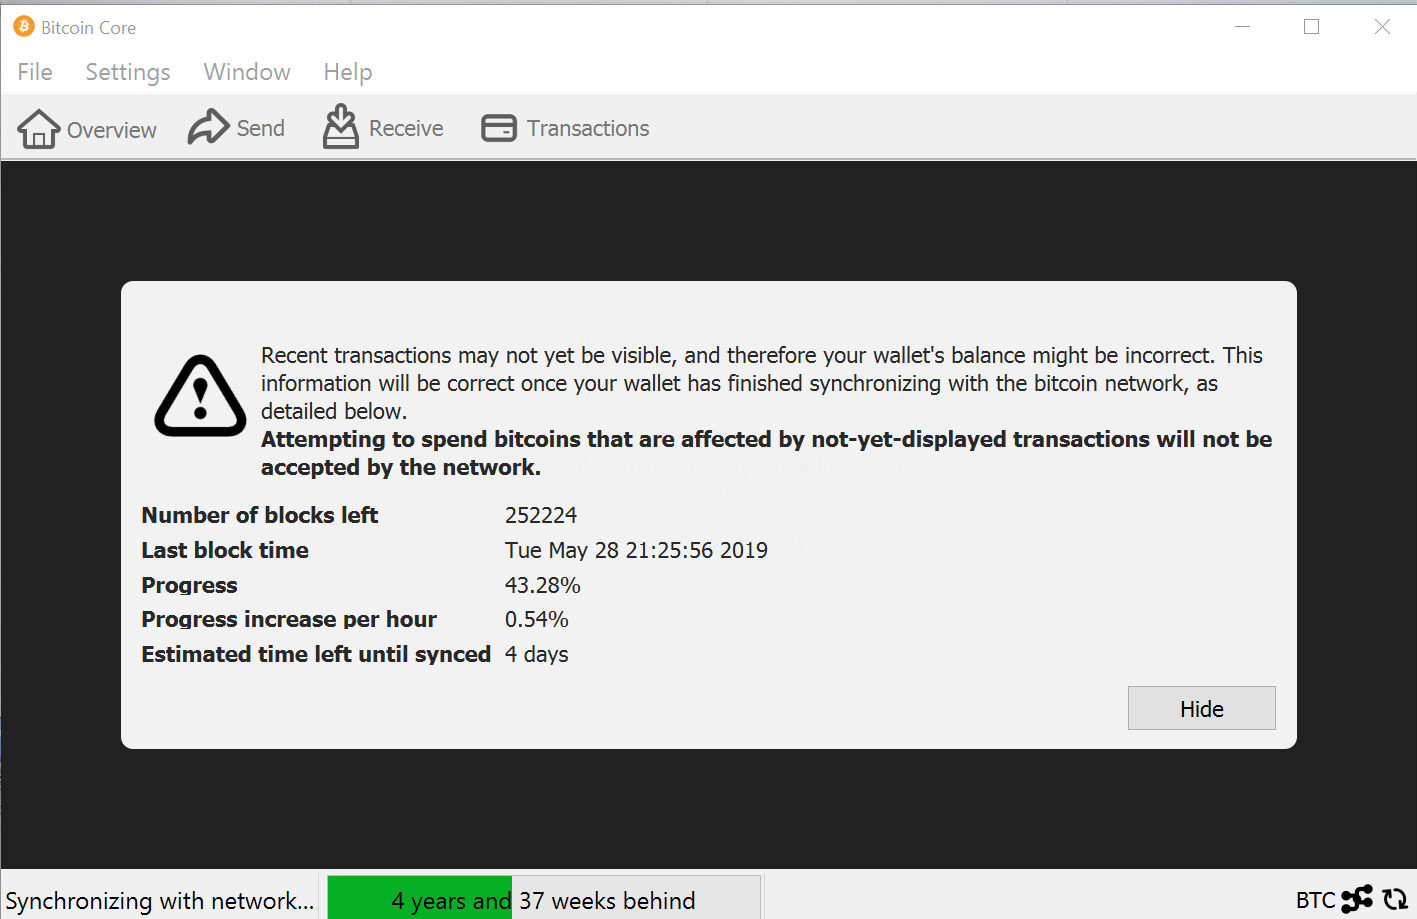The image size is (1417, 919).
Task: Switch to the Receive tab label
Action: [406, 128]
